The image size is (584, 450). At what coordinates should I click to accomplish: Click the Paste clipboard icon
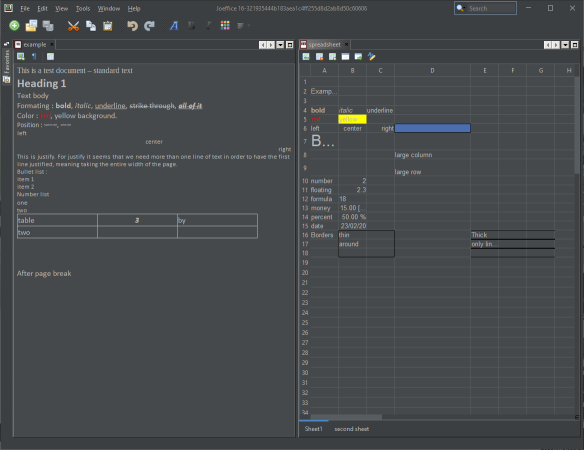108,26
